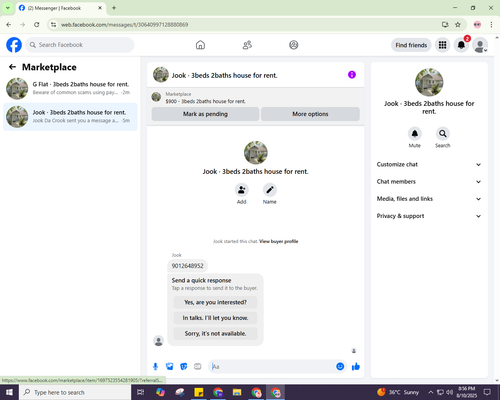Focus the Aa message input
Screen dimensions: 500x400
[273, 367]
